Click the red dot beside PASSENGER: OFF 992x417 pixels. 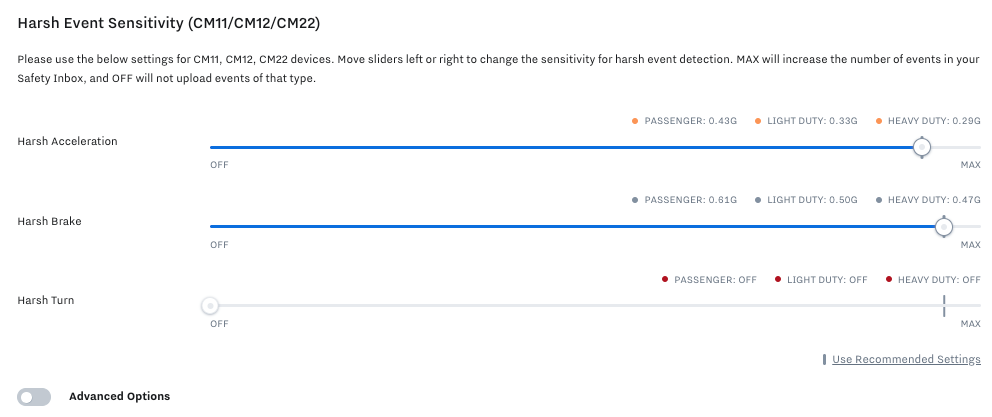coord(665,280)
